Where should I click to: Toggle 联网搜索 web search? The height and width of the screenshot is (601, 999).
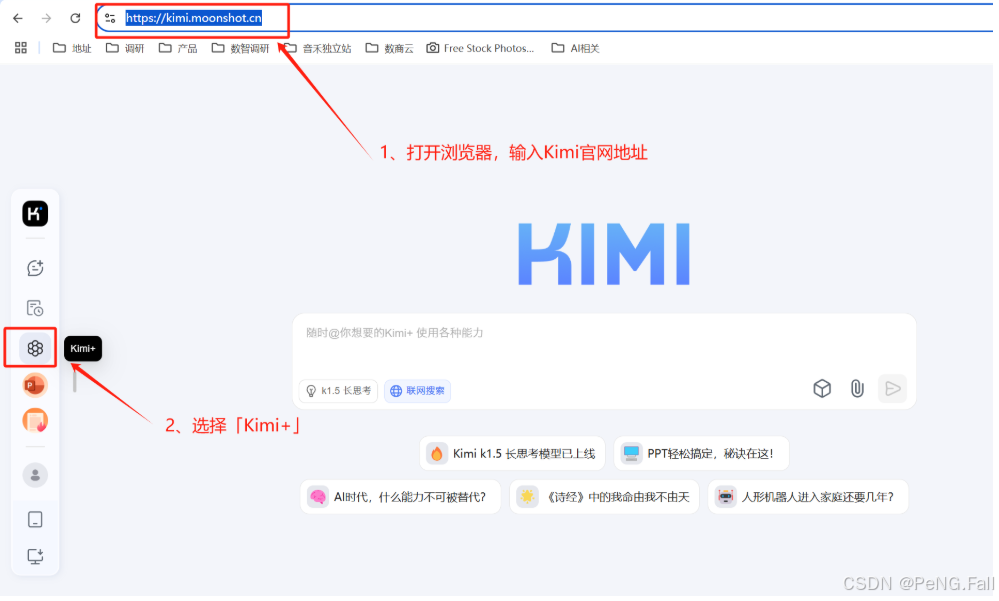(x=419, y=392)
